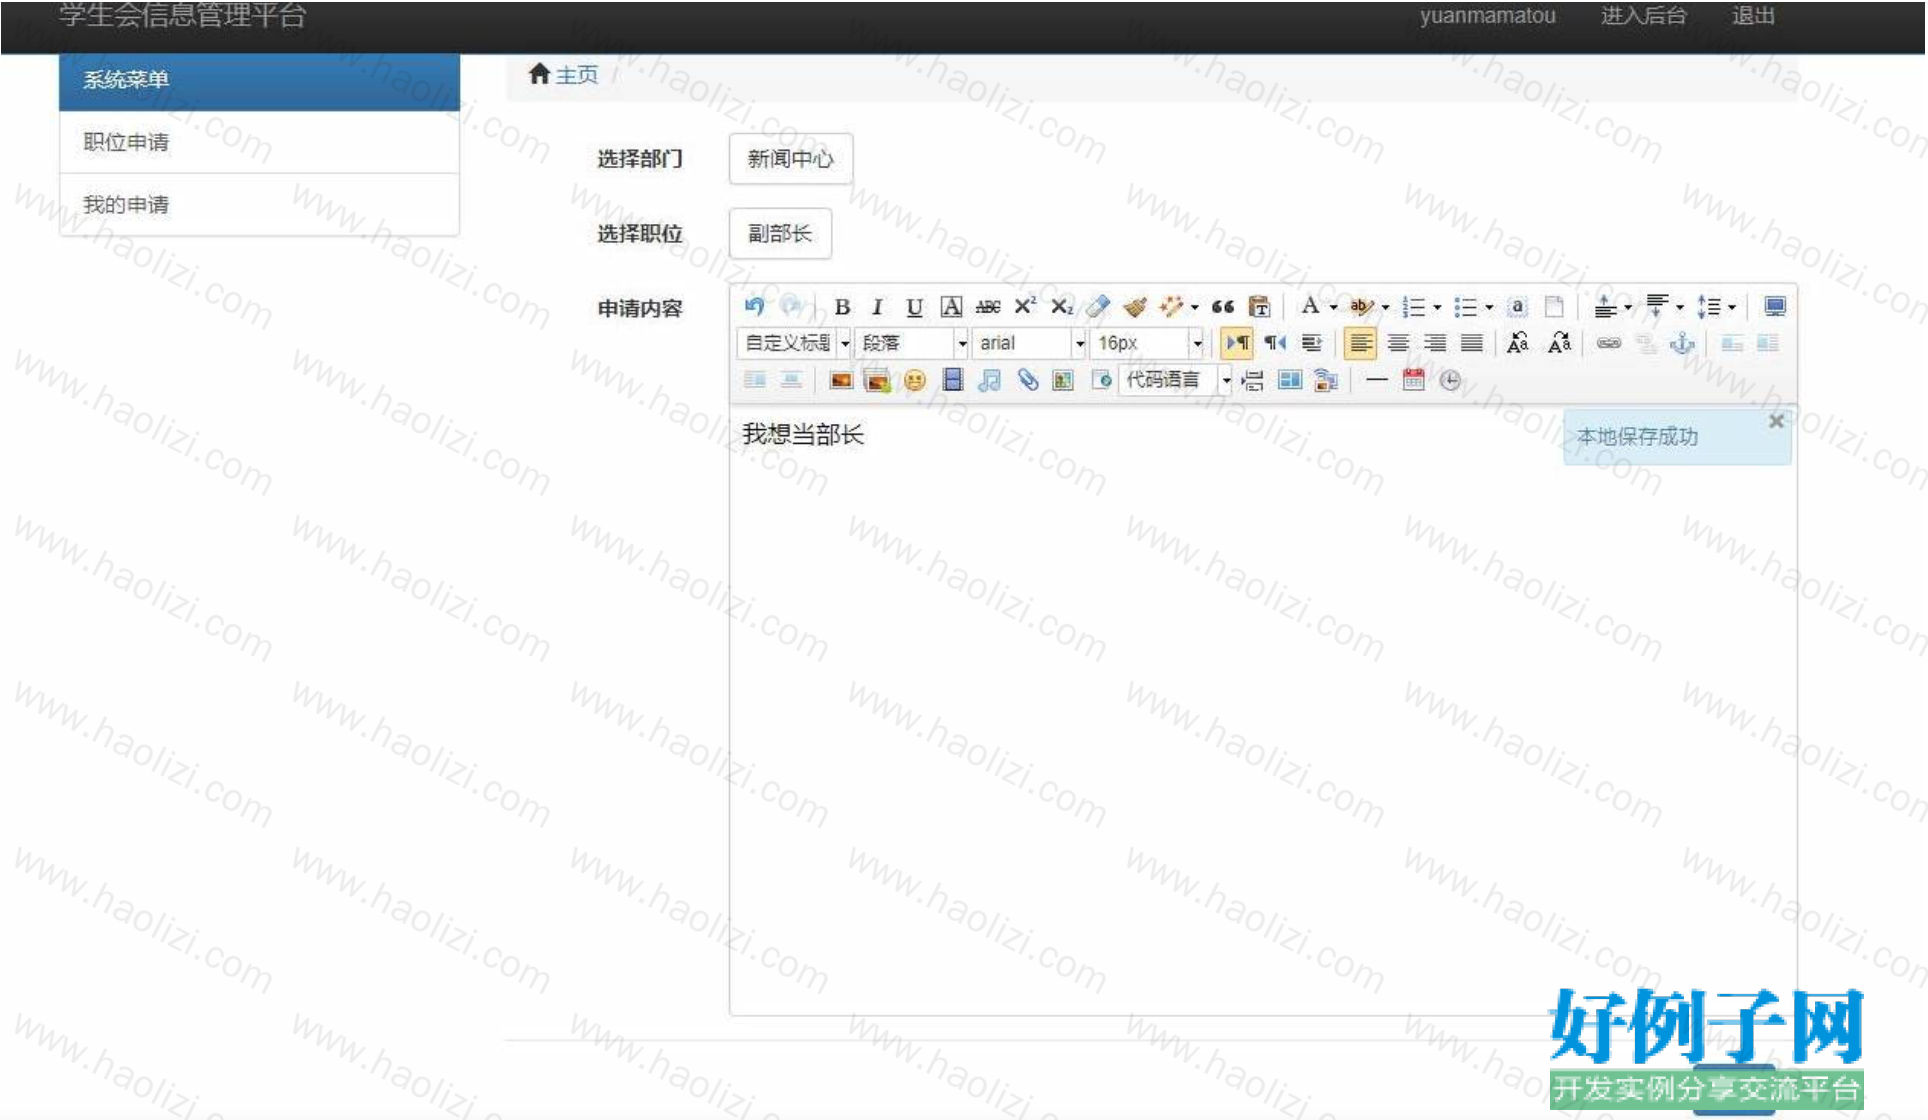Open the 代码语言 code language dropdown
This screenshot has height=1120, width=1928.
pos(1175,380)
